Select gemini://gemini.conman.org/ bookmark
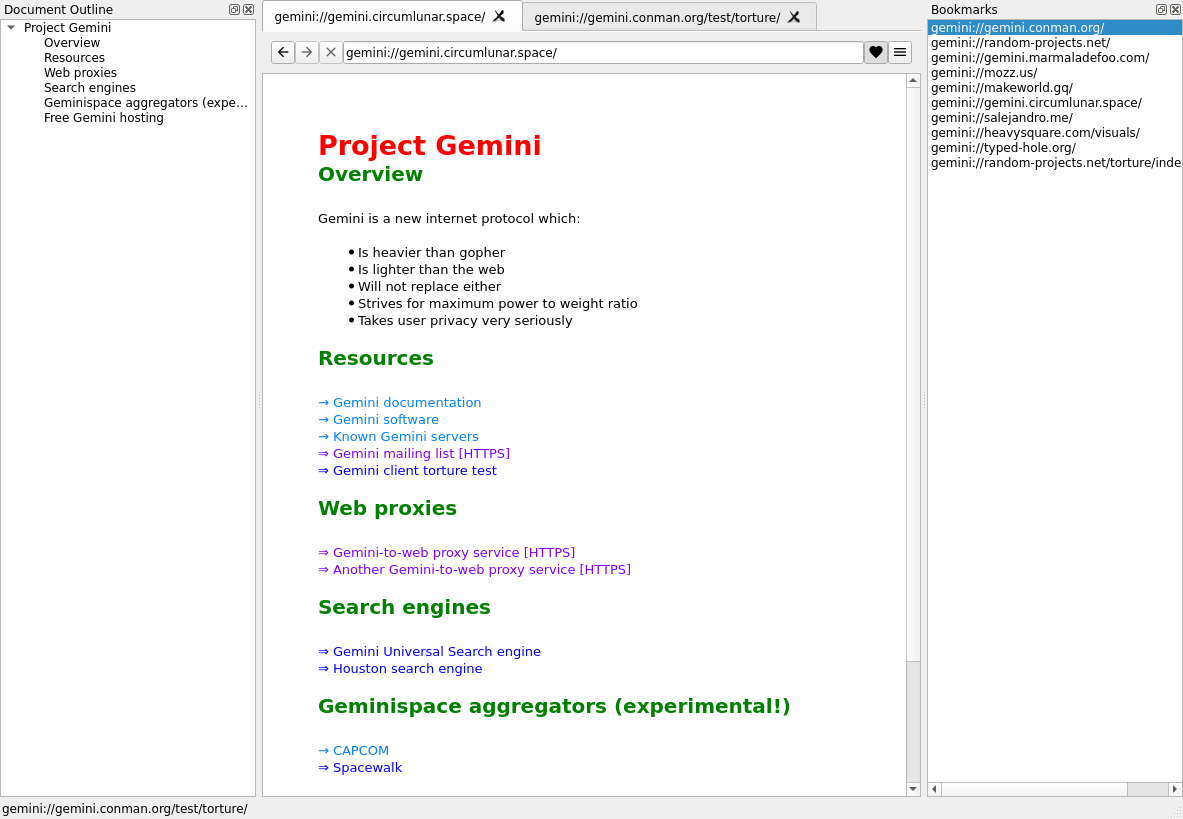1183x819 pixels. [x=1054, y=27]
